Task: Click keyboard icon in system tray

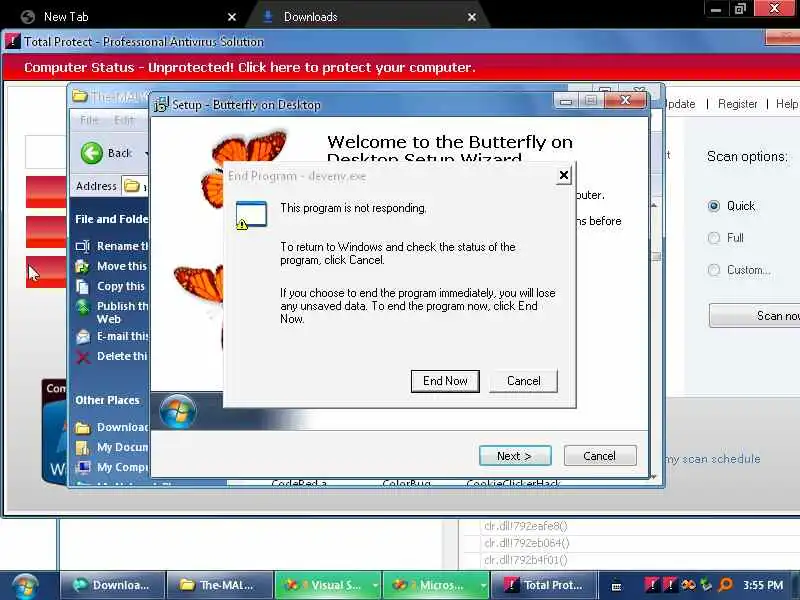Action: (616, 586)
